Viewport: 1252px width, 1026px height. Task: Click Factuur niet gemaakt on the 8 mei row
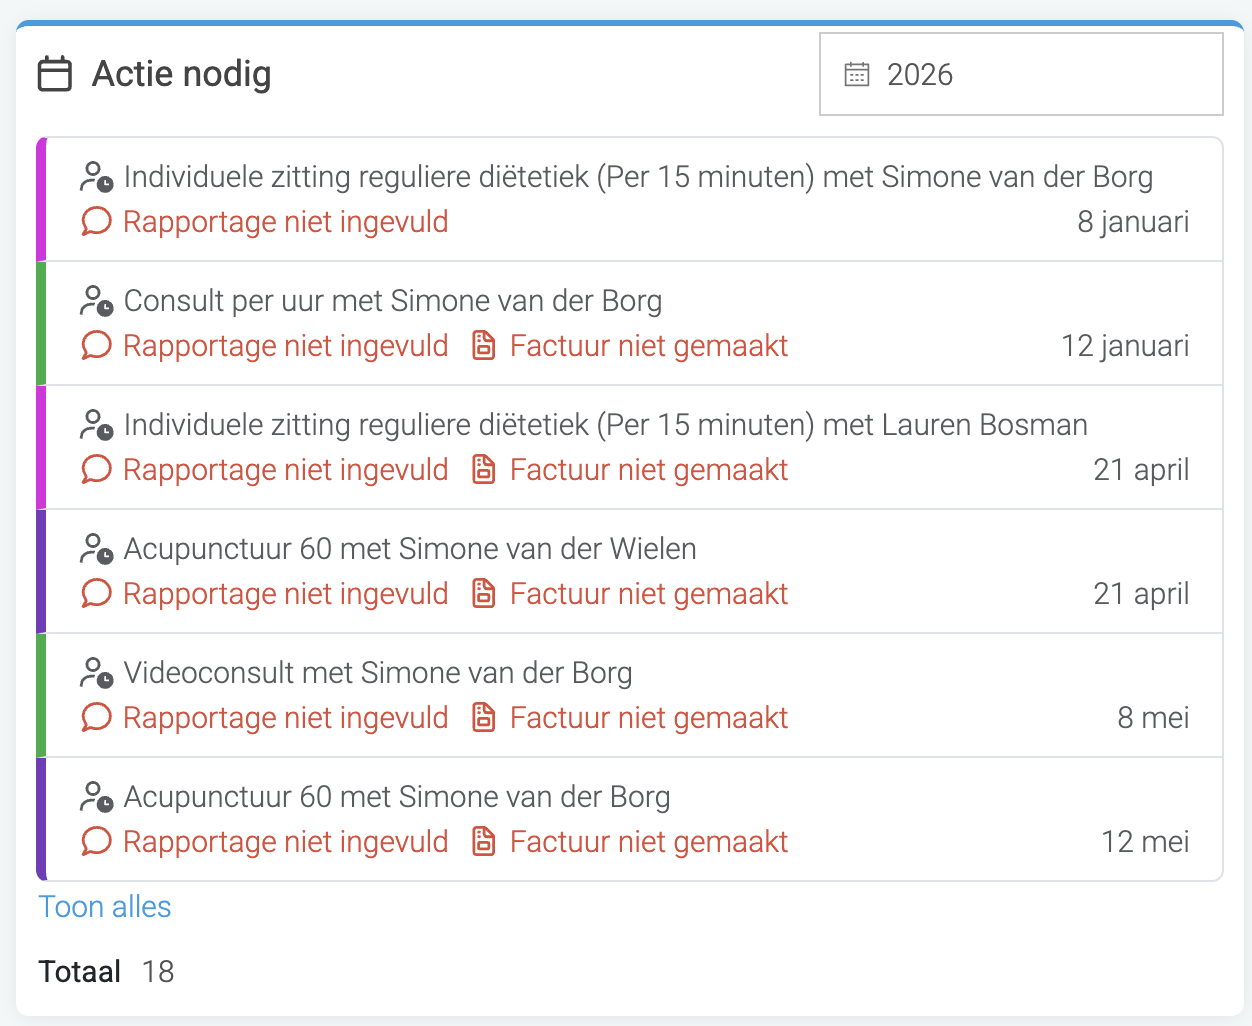point(649,718)
